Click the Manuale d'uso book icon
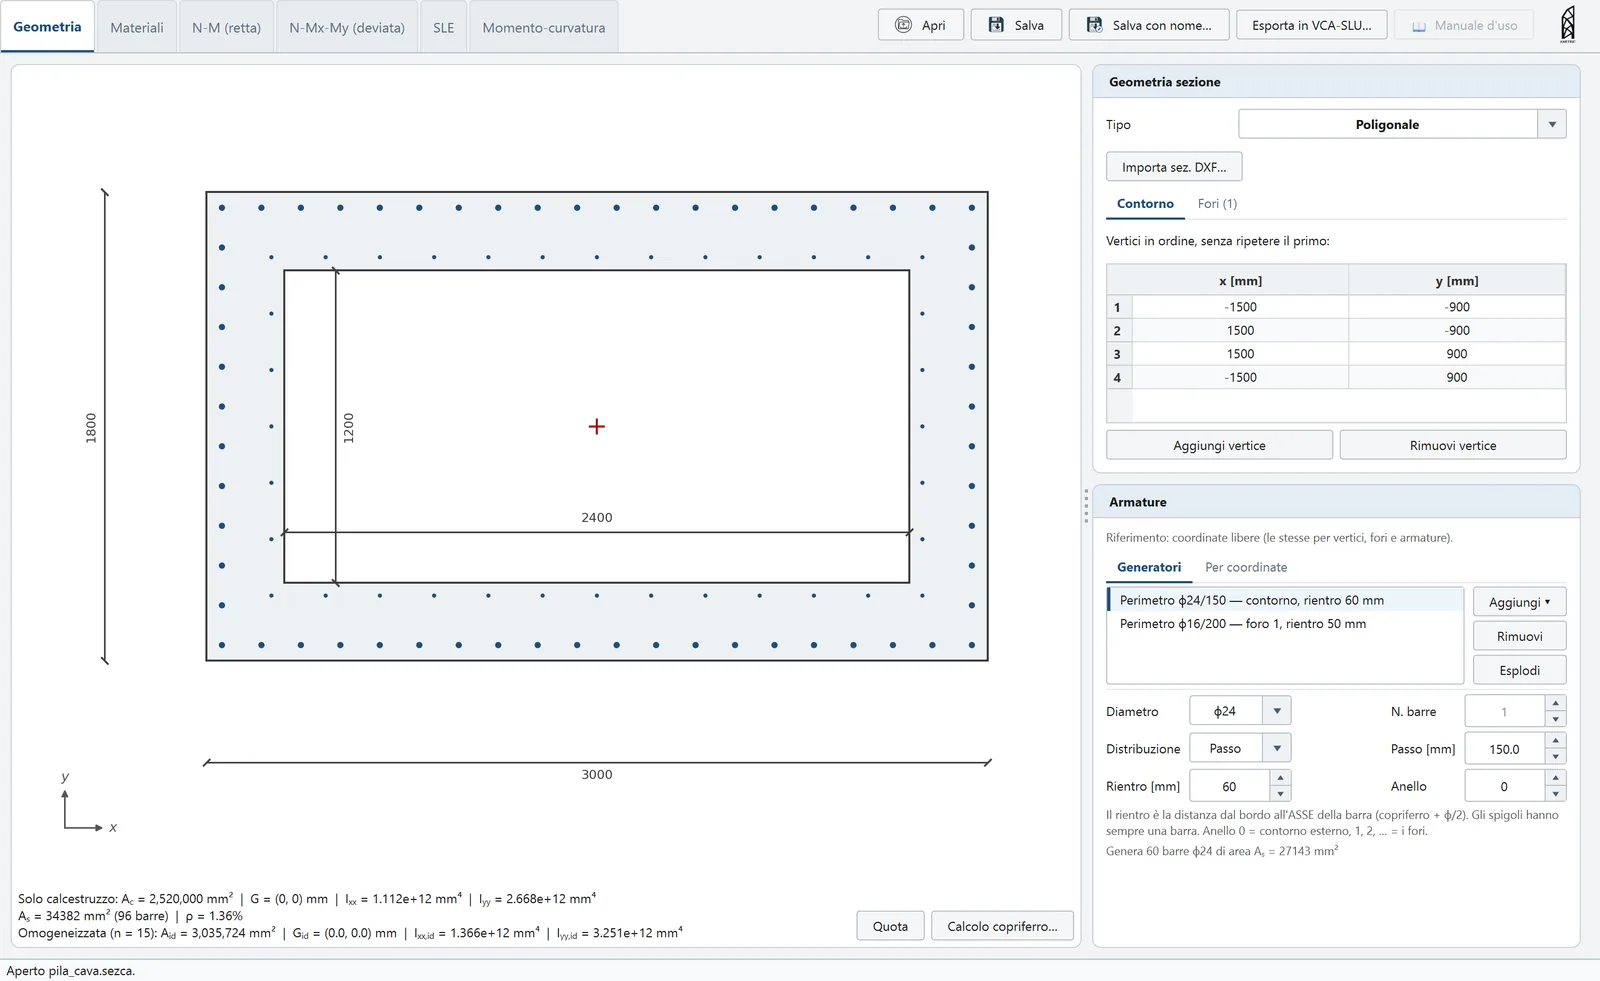The width and height of the screenshot is (1600, 981). point(1418,26)
